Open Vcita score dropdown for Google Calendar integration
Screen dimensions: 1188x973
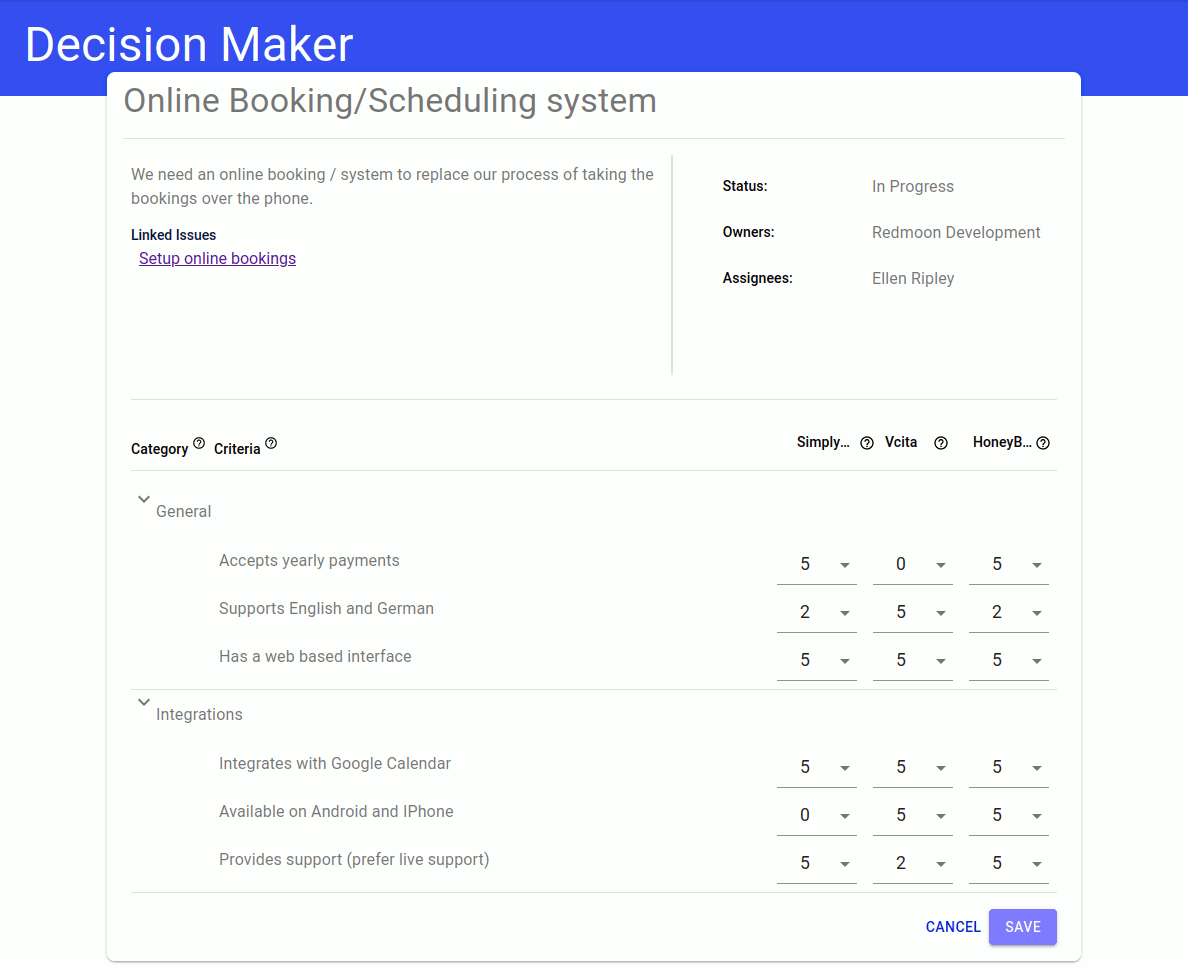(912, 768)
